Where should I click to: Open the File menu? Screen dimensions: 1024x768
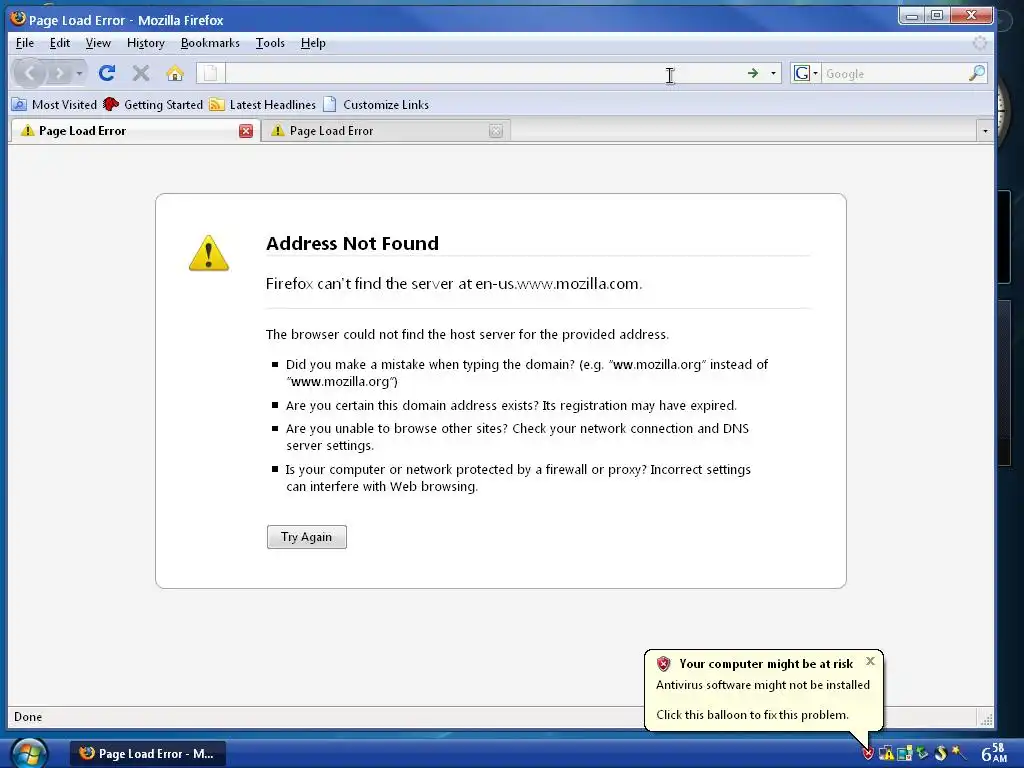25,43
